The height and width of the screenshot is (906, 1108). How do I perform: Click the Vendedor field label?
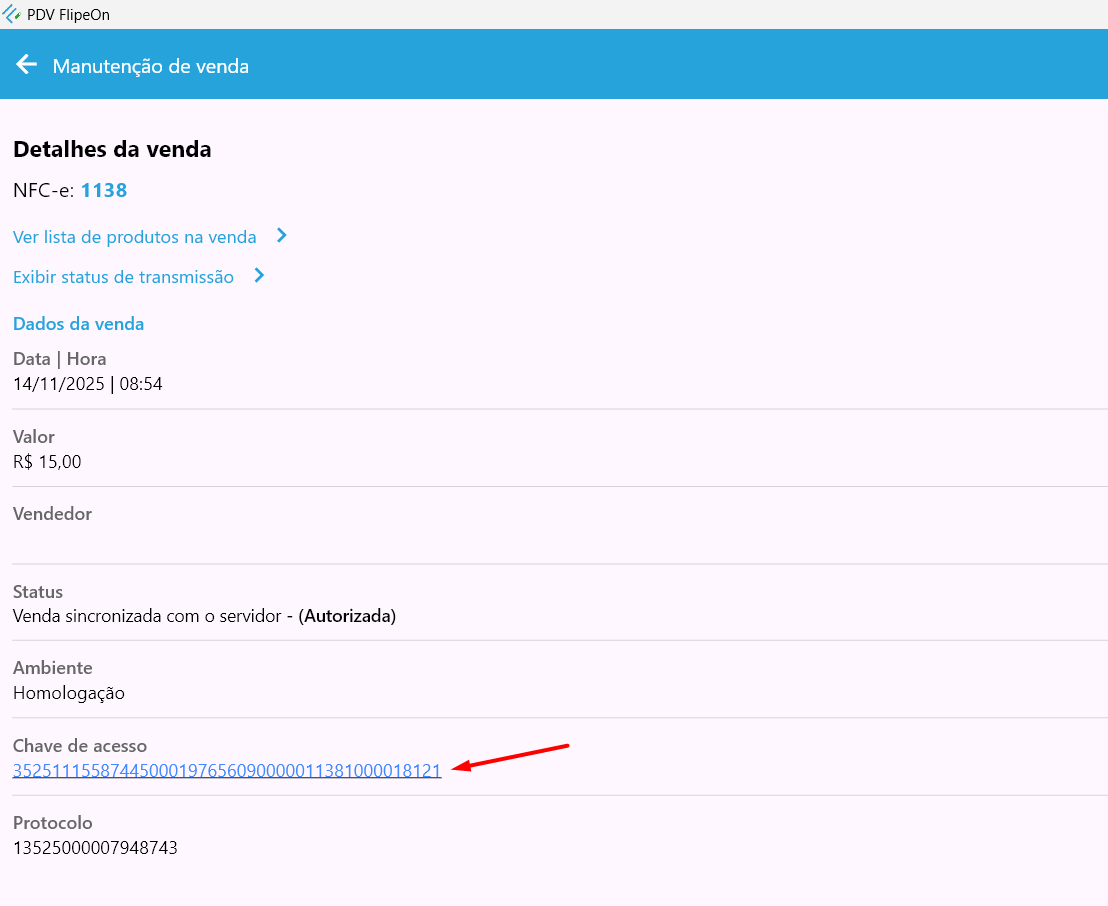tap(52, 514)
